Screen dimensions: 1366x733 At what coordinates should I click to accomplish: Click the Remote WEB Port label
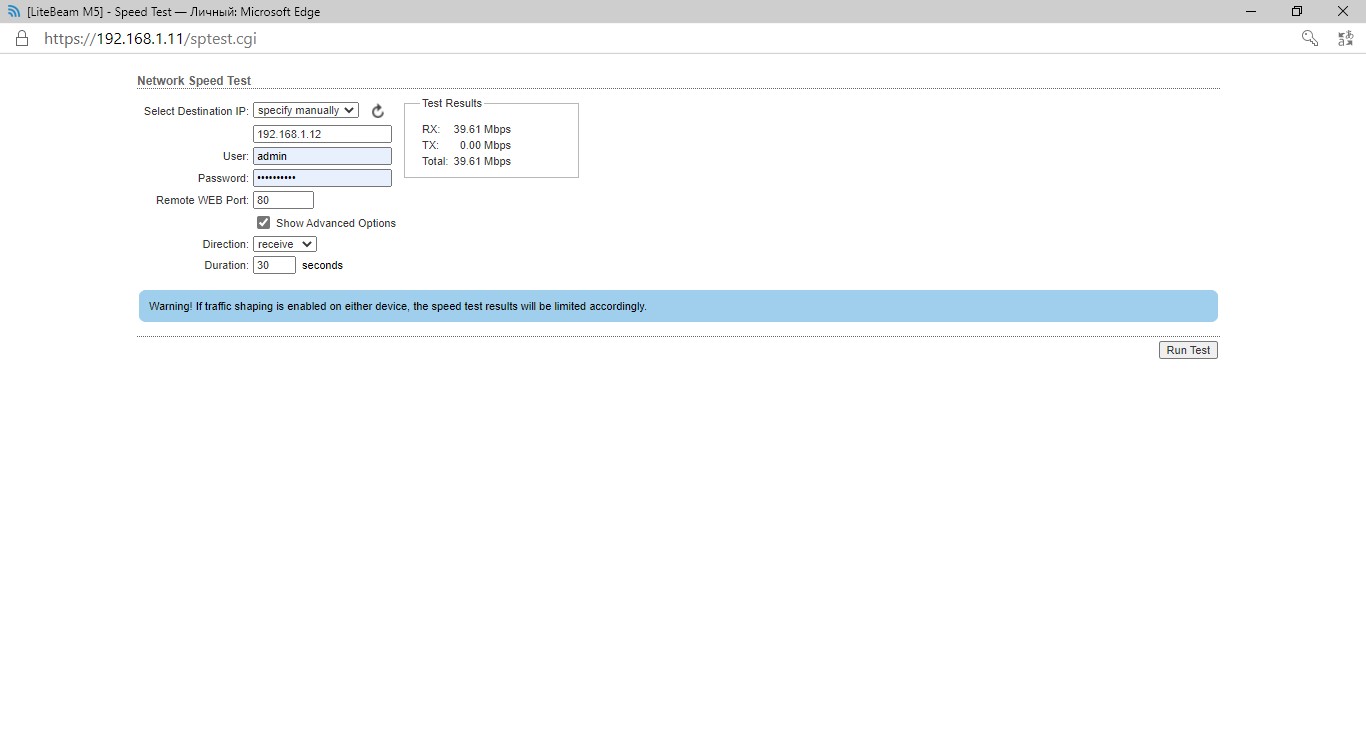coord(202,200)
